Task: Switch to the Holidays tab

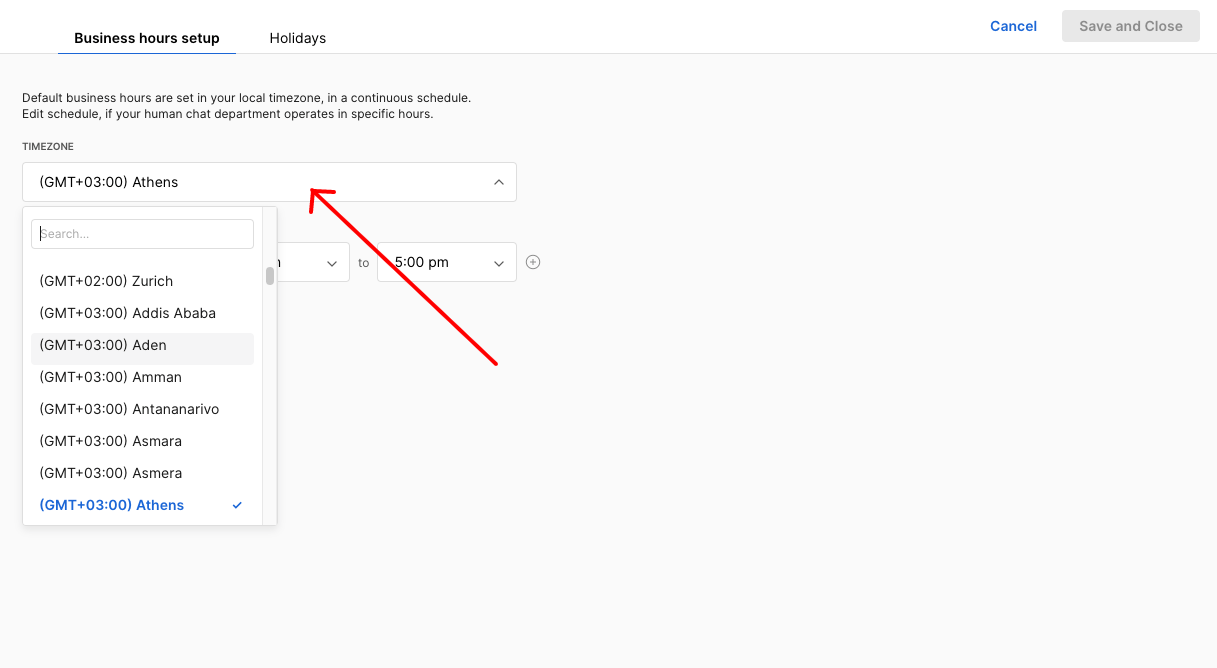Action: point(297,38)
